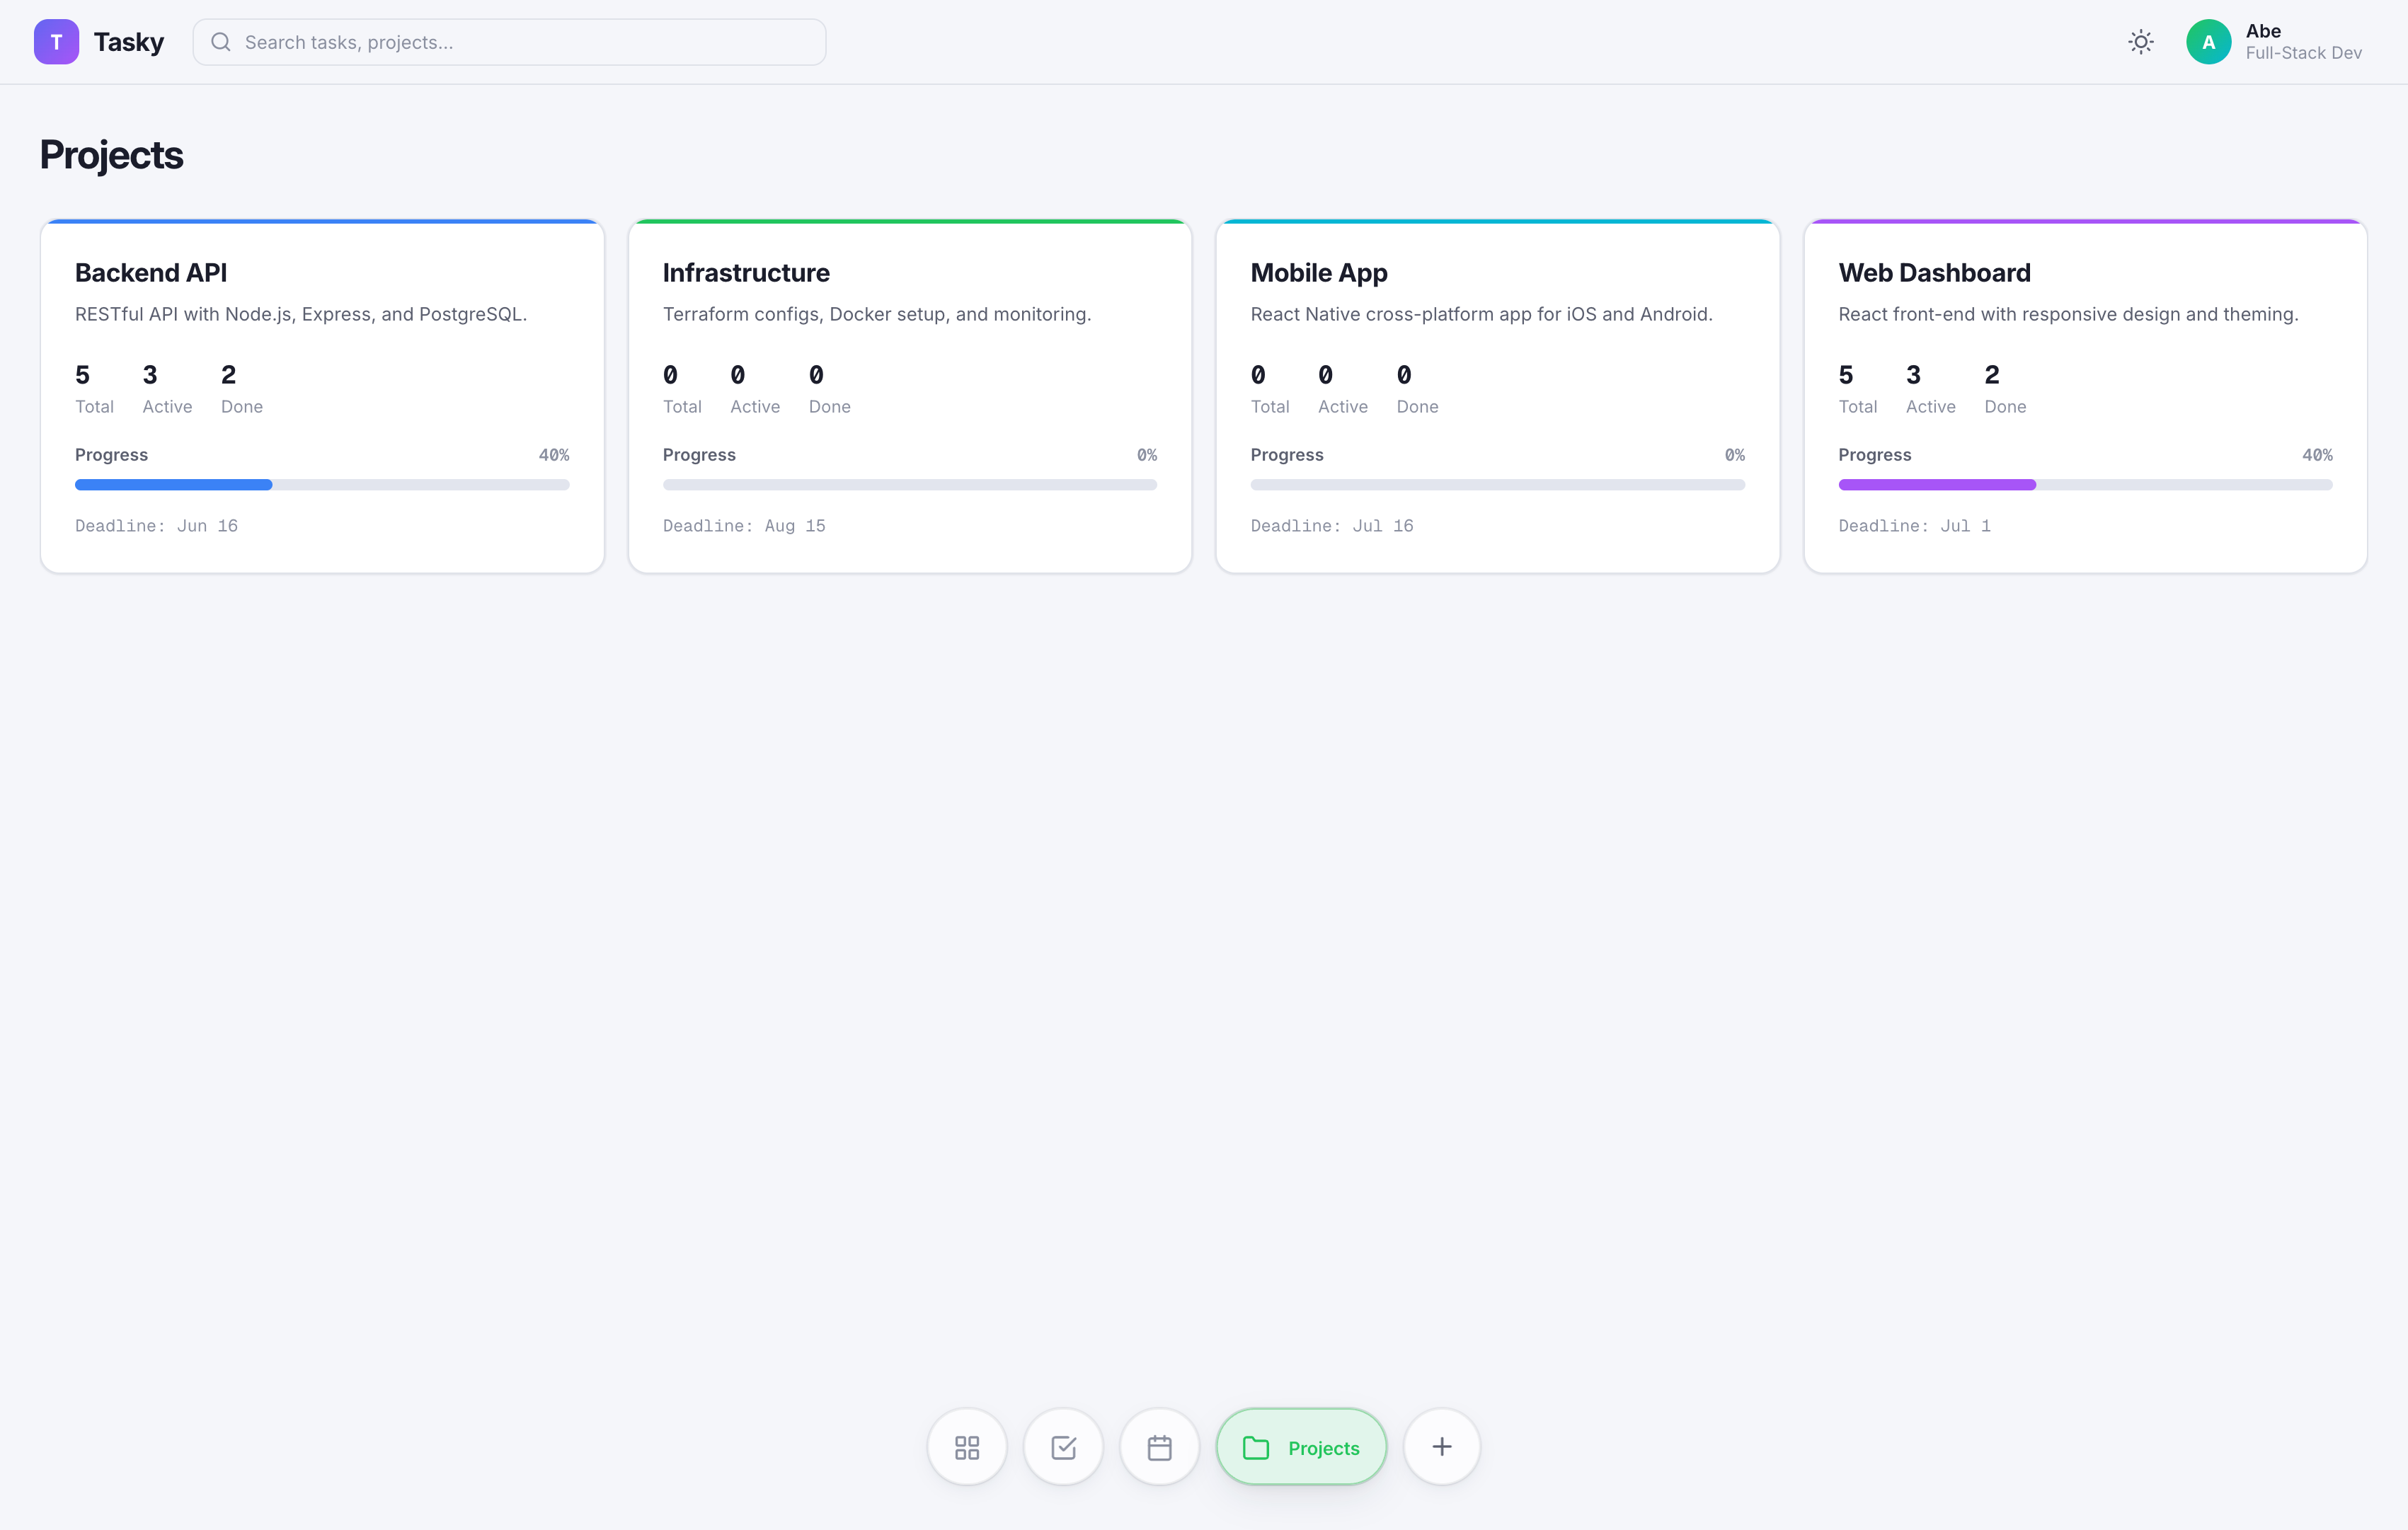2408x1530 pixels.
Task: Open the Infrastructure project card title
Action: click(746, 273)
